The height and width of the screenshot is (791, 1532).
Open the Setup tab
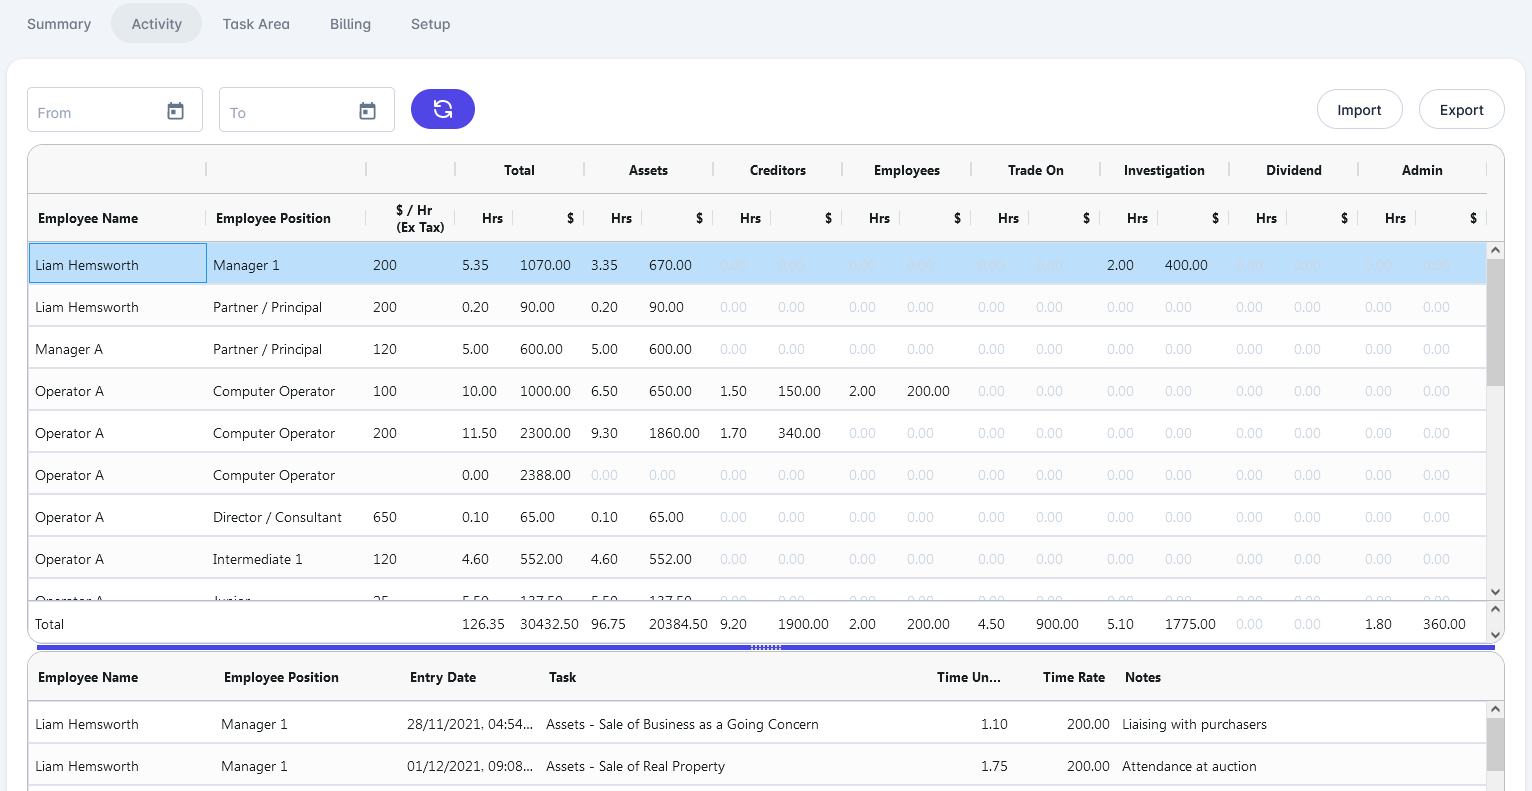431,24
